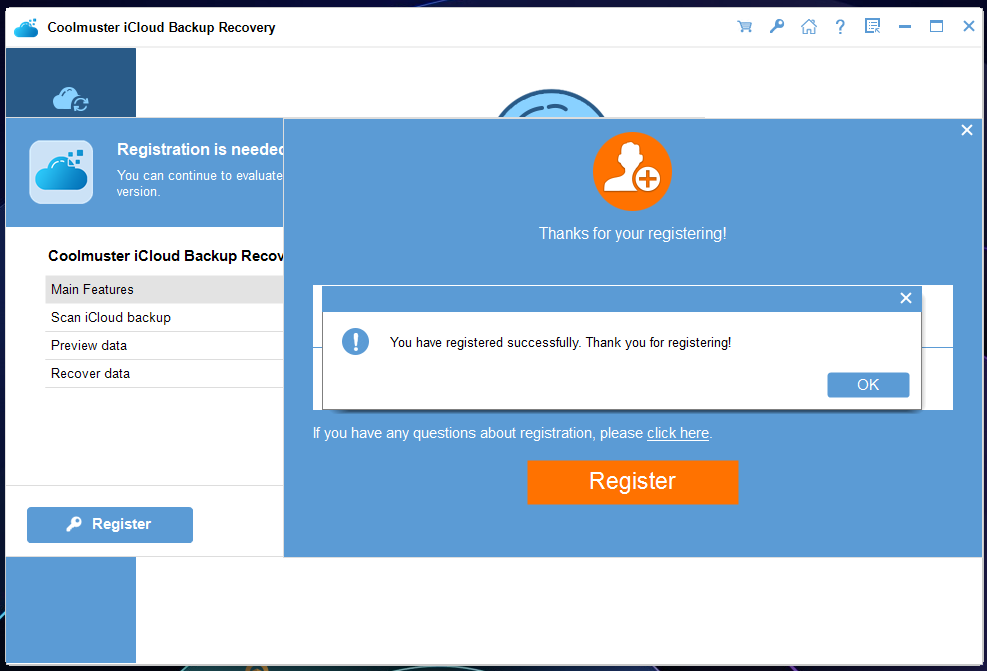987x671 pixels.
Task: Follow the 'click here' registration link
Action: coord(677,433)
